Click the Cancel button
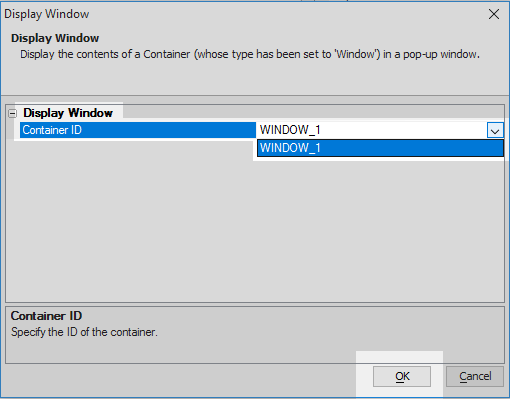This screenshot has width=510, height=399. click(475, 376)
